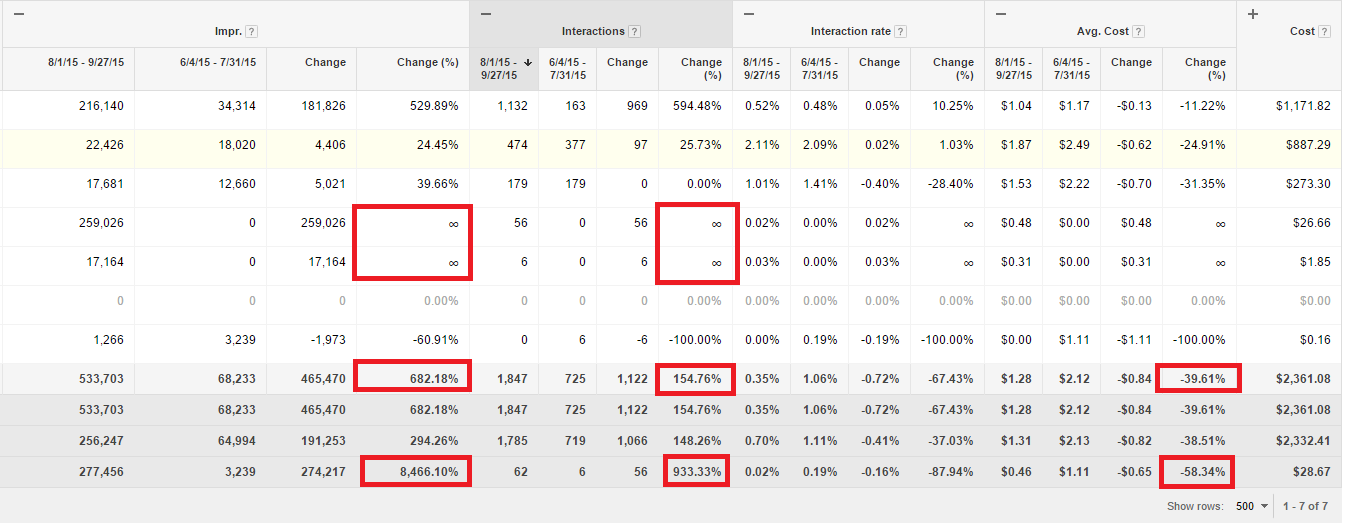This screenshot has width=1345, height=523.
Task: Click the -28.40% interaction rate change
Action: pyautogui.click(x=950, y=184)
